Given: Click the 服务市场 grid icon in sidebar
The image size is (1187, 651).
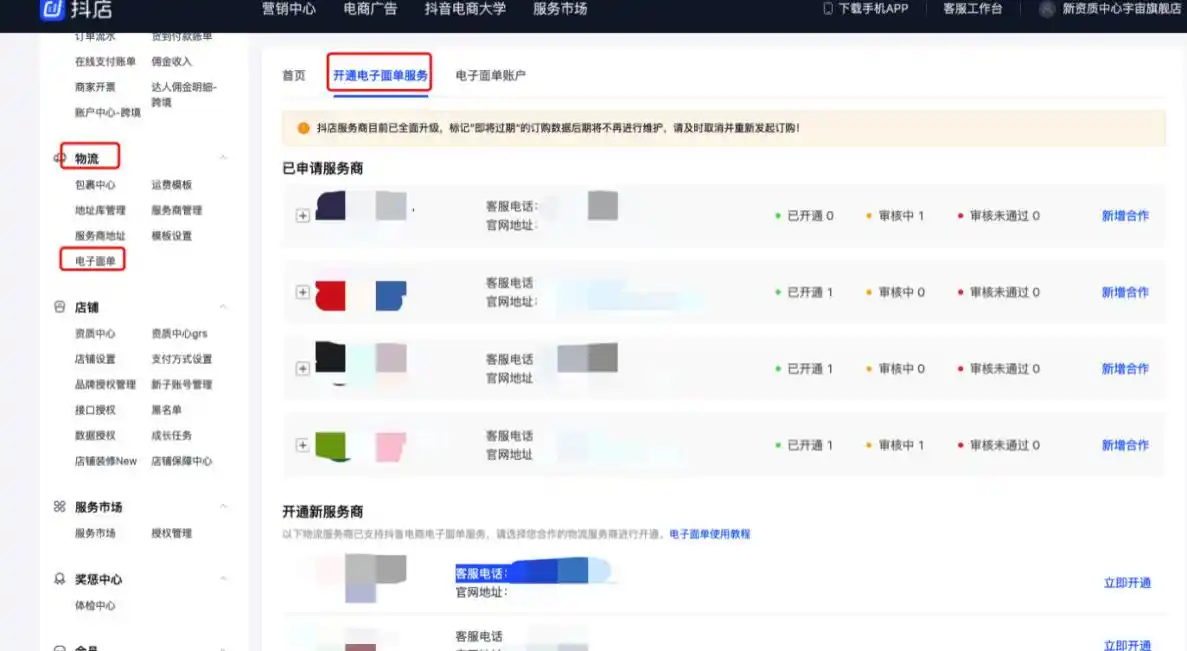Looking at the screenshot, I should pyautogui.click(x=59, y=507).
